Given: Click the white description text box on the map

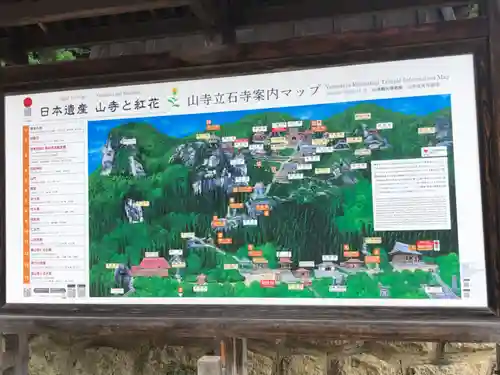Looking at the screenshot, I should click(411, 194).
